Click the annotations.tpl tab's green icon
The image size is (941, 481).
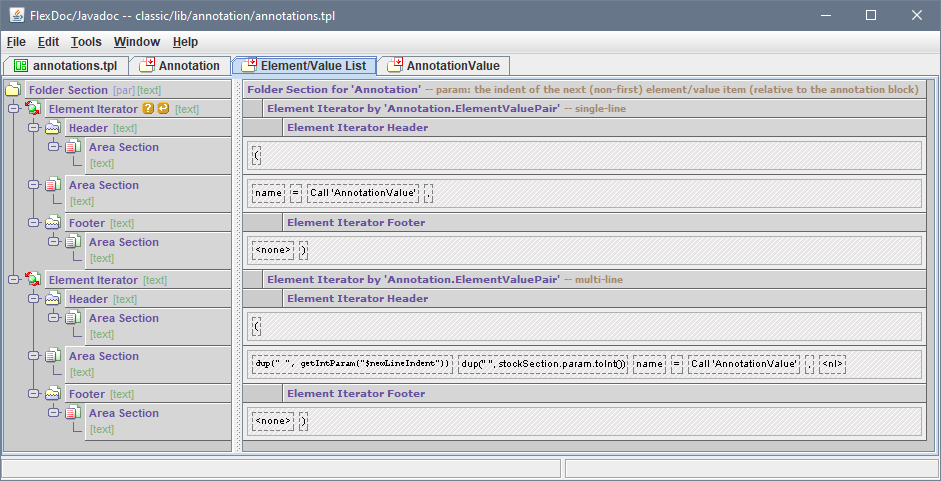point(20,66)
